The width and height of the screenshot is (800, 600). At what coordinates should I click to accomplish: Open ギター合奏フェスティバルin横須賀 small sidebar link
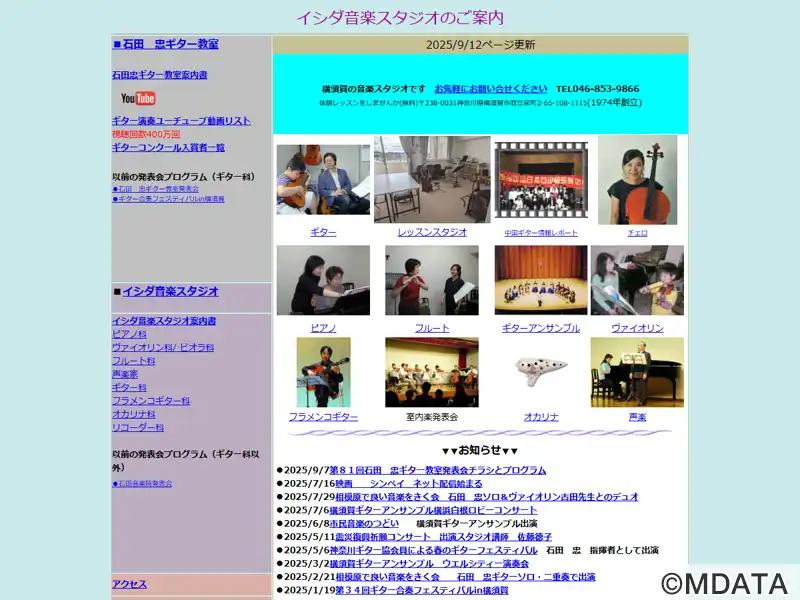point(168,199)
